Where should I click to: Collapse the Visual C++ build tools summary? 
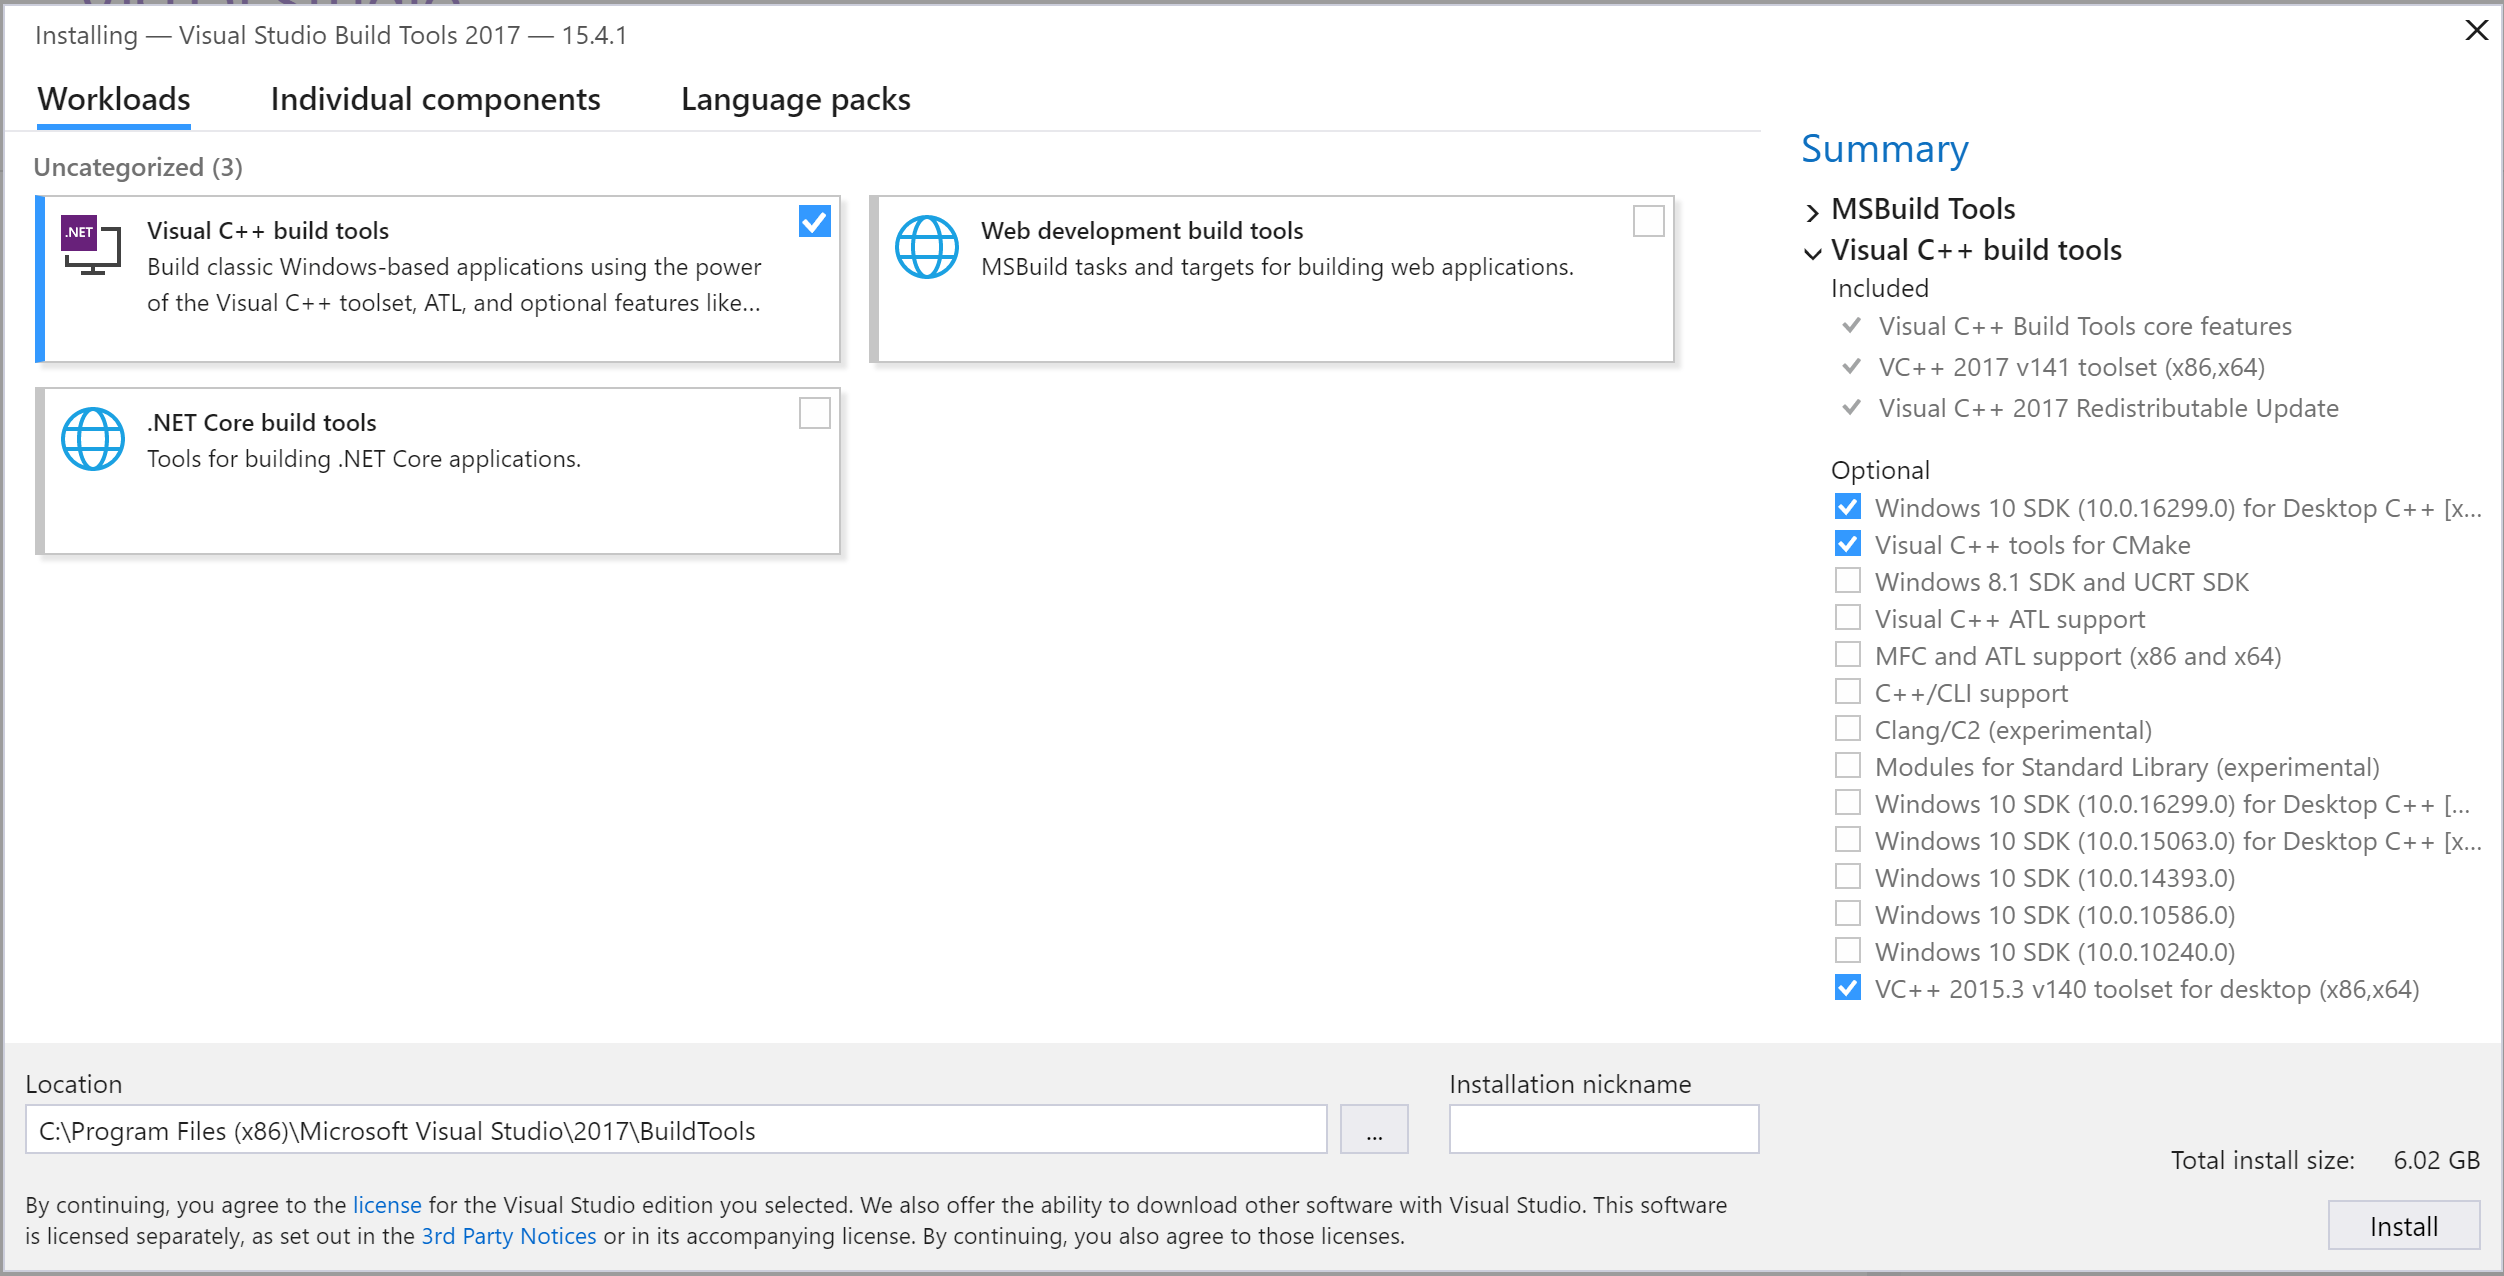click(1812, 252)
